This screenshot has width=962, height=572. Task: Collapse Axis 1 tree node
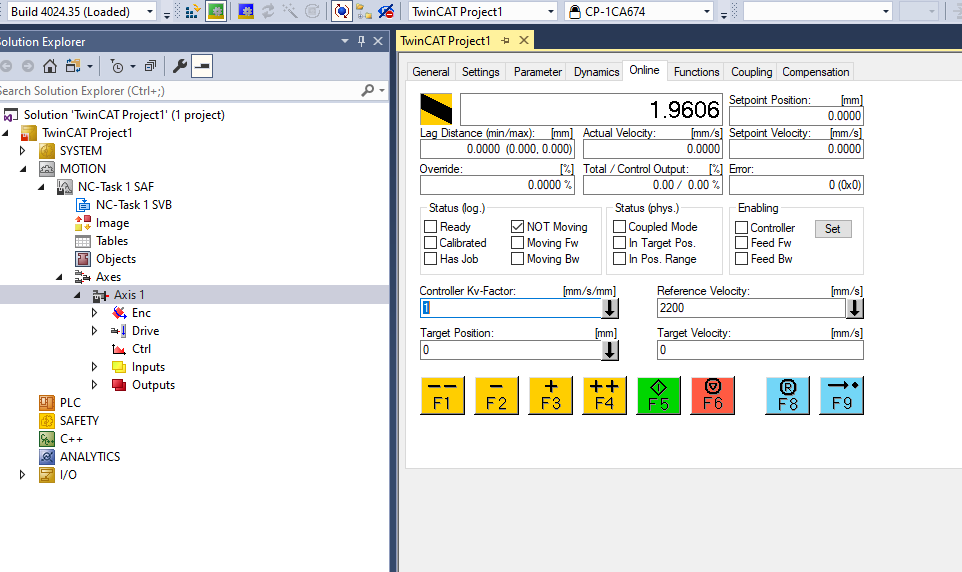(x=77, y=295)
